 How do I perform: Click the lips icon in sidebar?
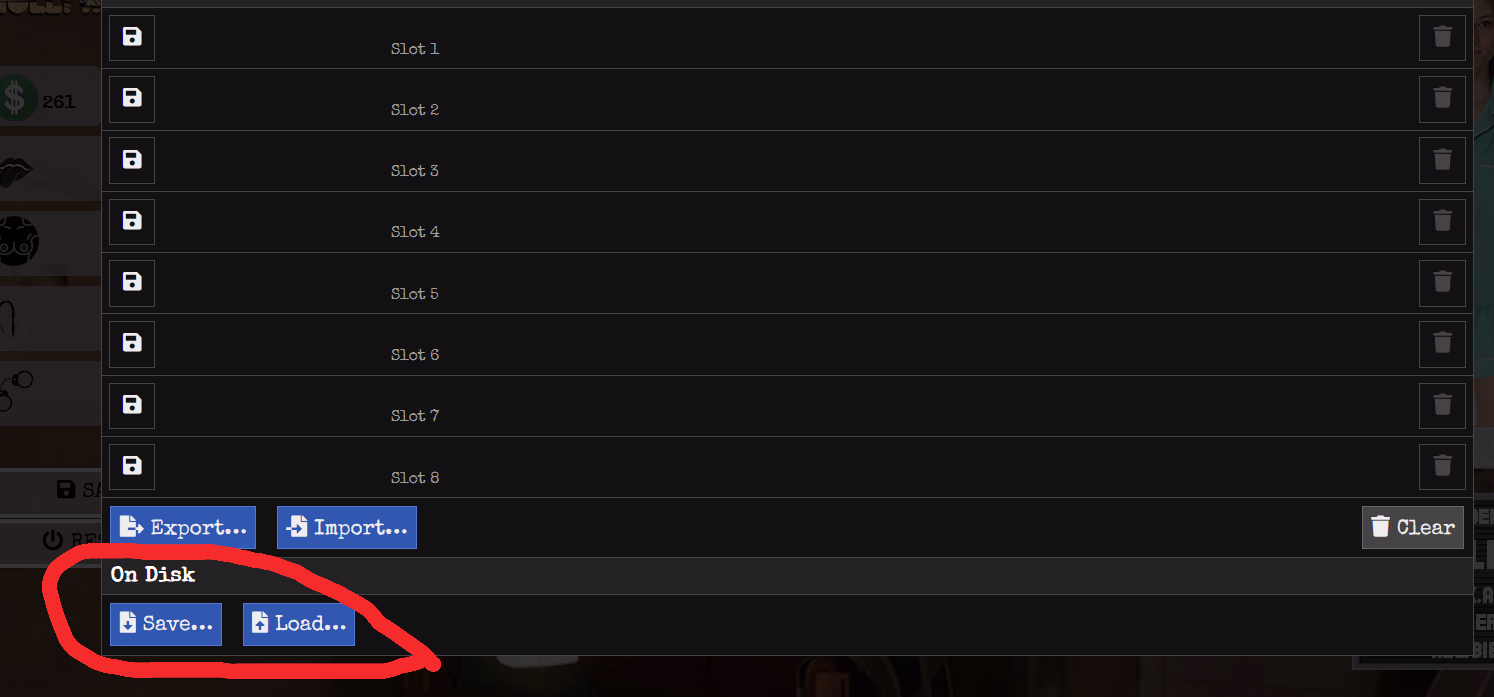[16, 172]
